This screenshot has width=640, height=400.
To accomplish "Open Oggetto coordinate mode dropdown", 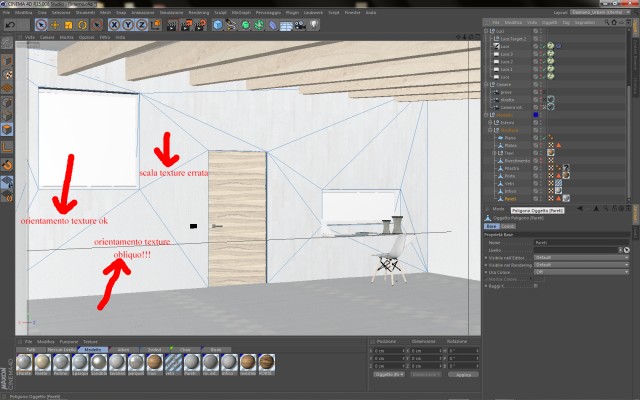I will (x=389, y=374).
